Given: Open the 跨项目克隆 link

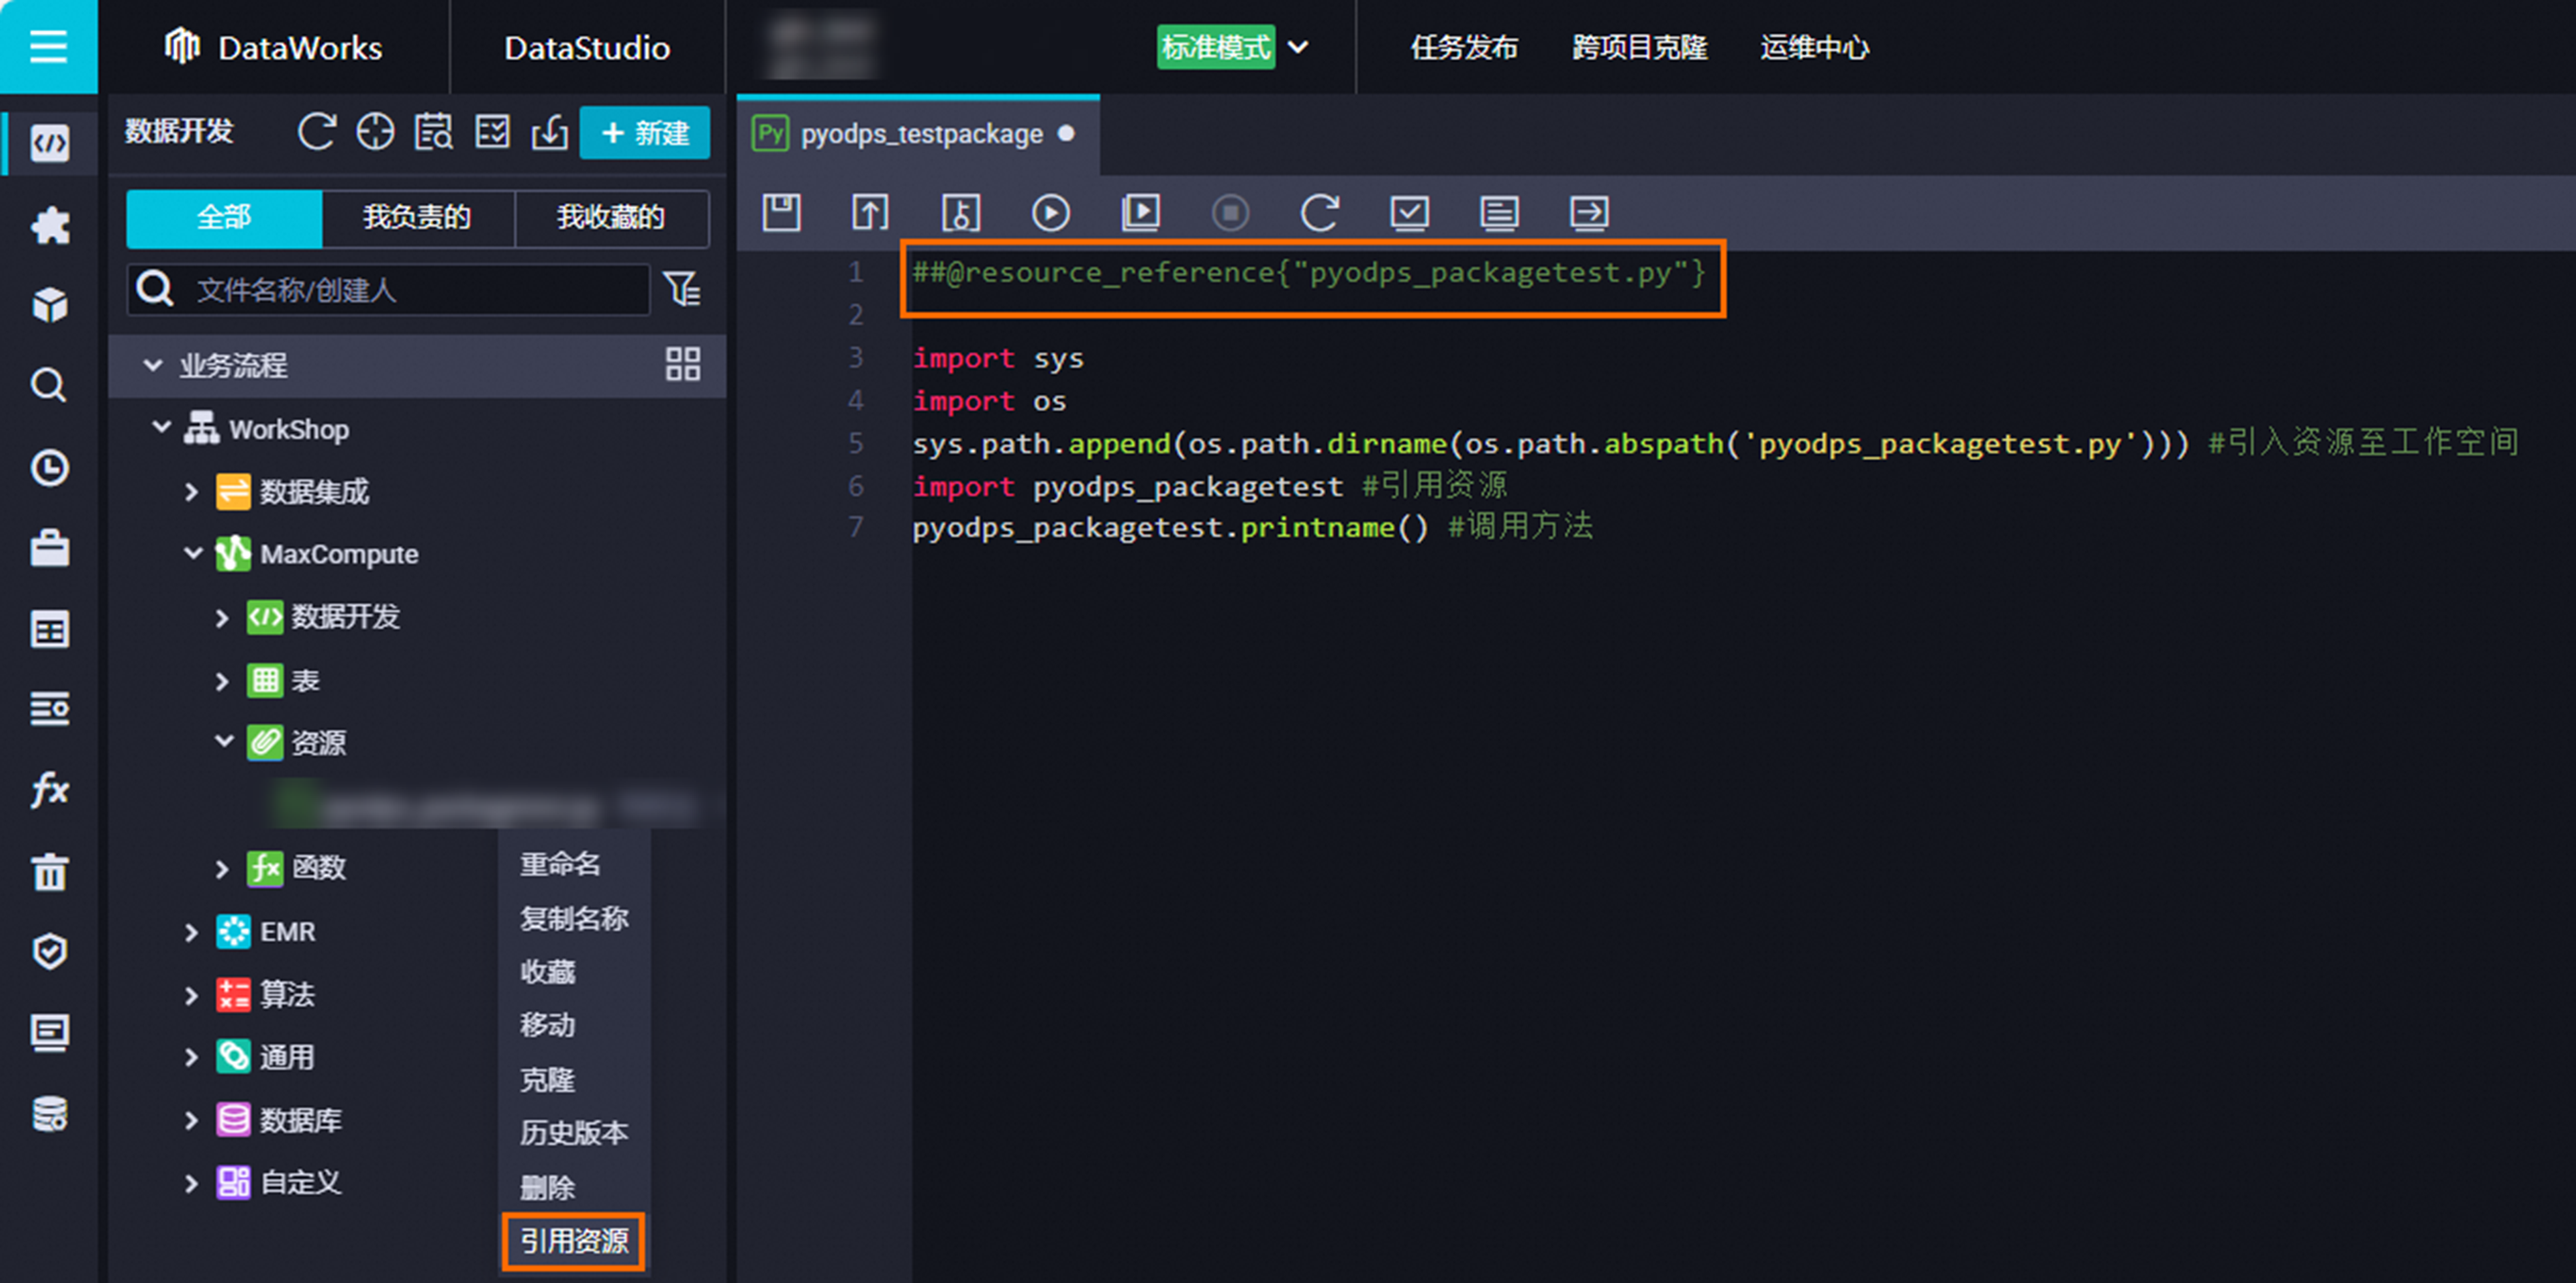Looking at the screenshot, I should click(x=1639, y=47).
